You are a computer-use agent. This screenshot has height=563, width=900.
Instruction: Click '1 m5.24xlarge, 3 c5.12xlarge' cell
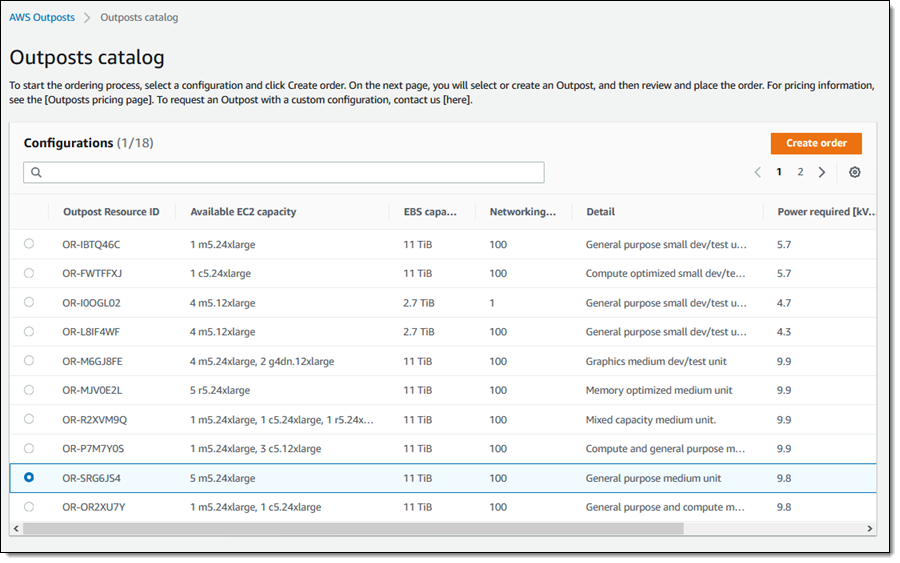(255, 449)
